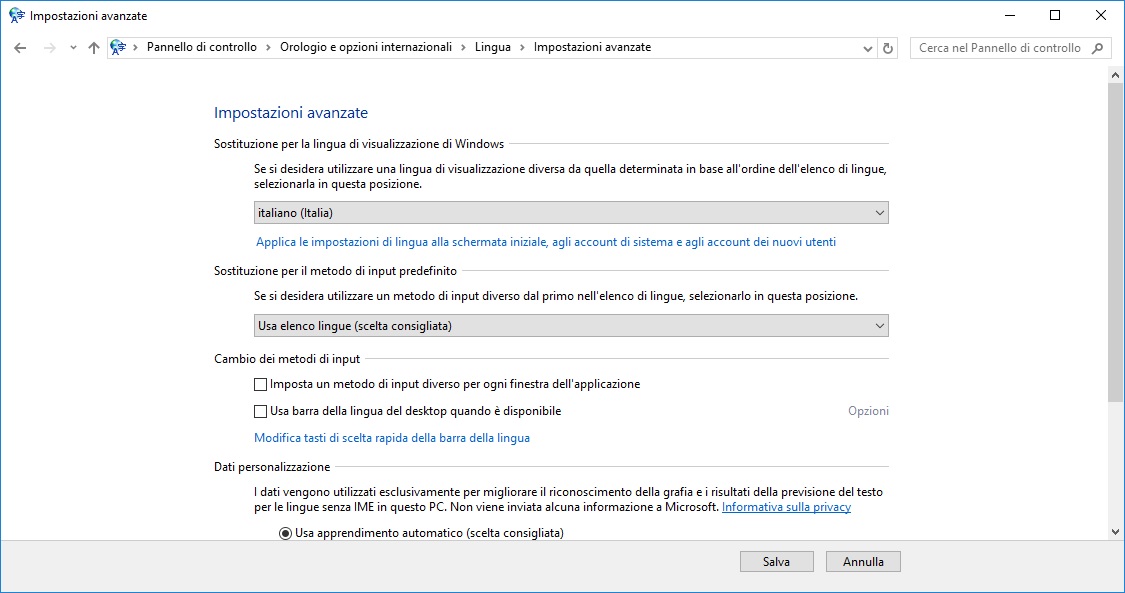Check 'Usa barra della lingua del desktop'
Viewport: 1125px width, 593px height.
click(x=261, y=411)
